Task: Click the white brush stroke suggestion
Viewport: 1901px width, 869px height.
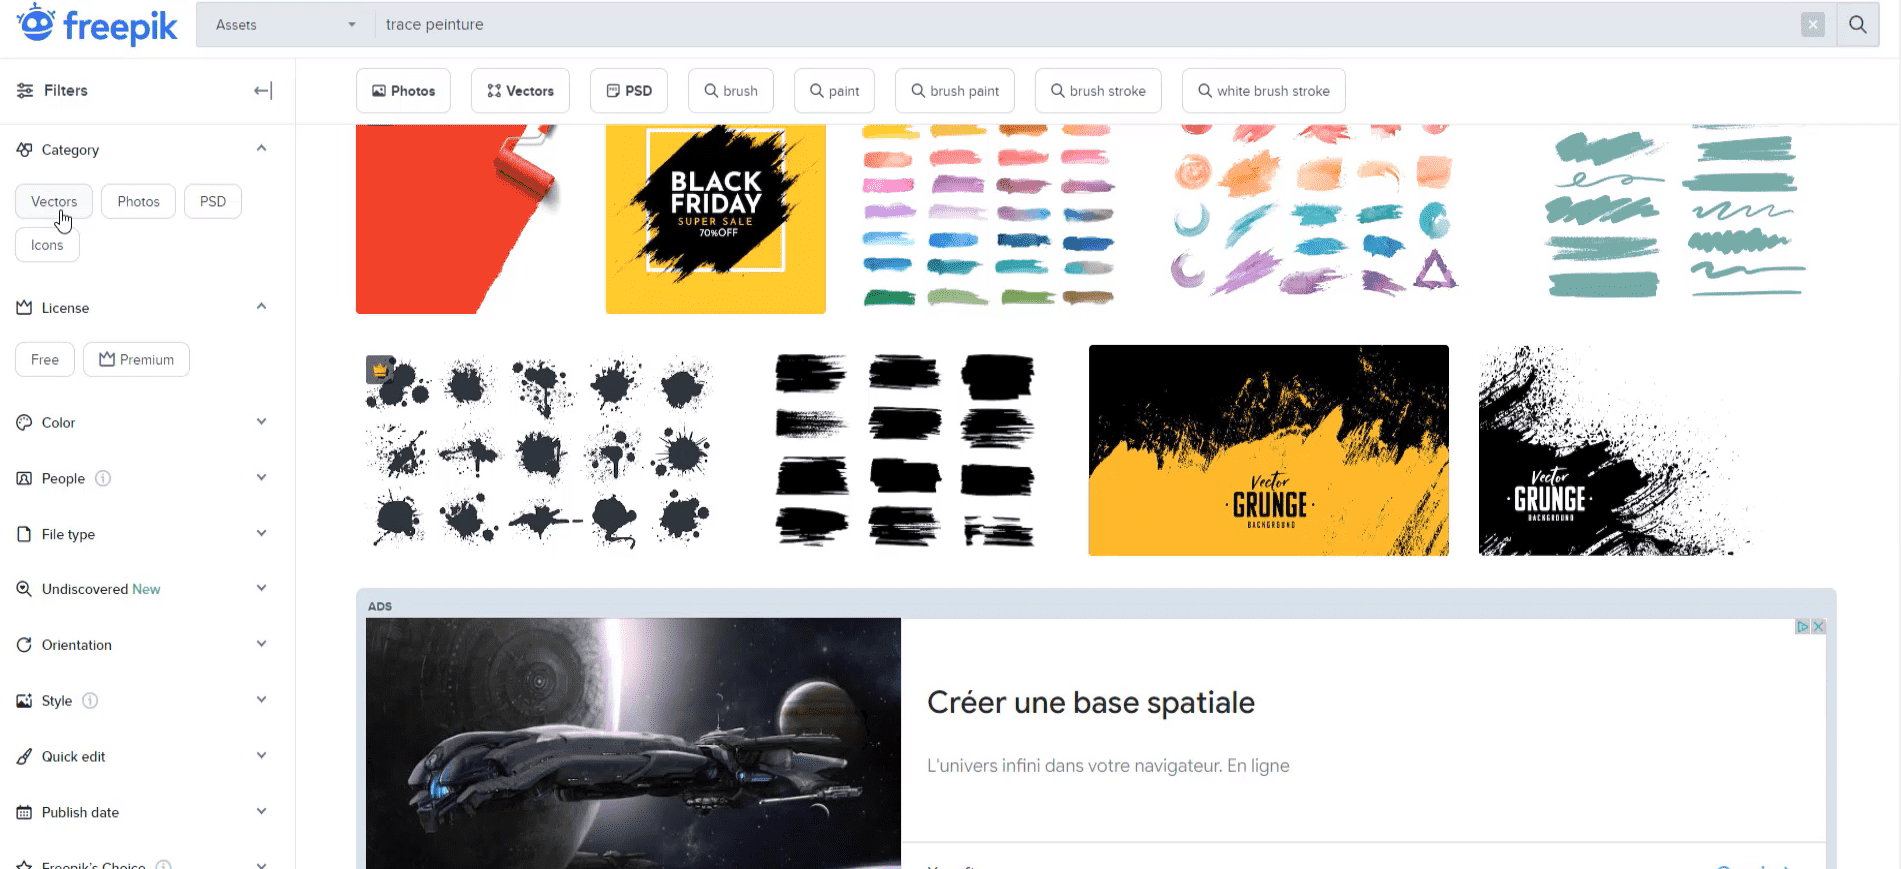Action: click(x=1263, y=91)
